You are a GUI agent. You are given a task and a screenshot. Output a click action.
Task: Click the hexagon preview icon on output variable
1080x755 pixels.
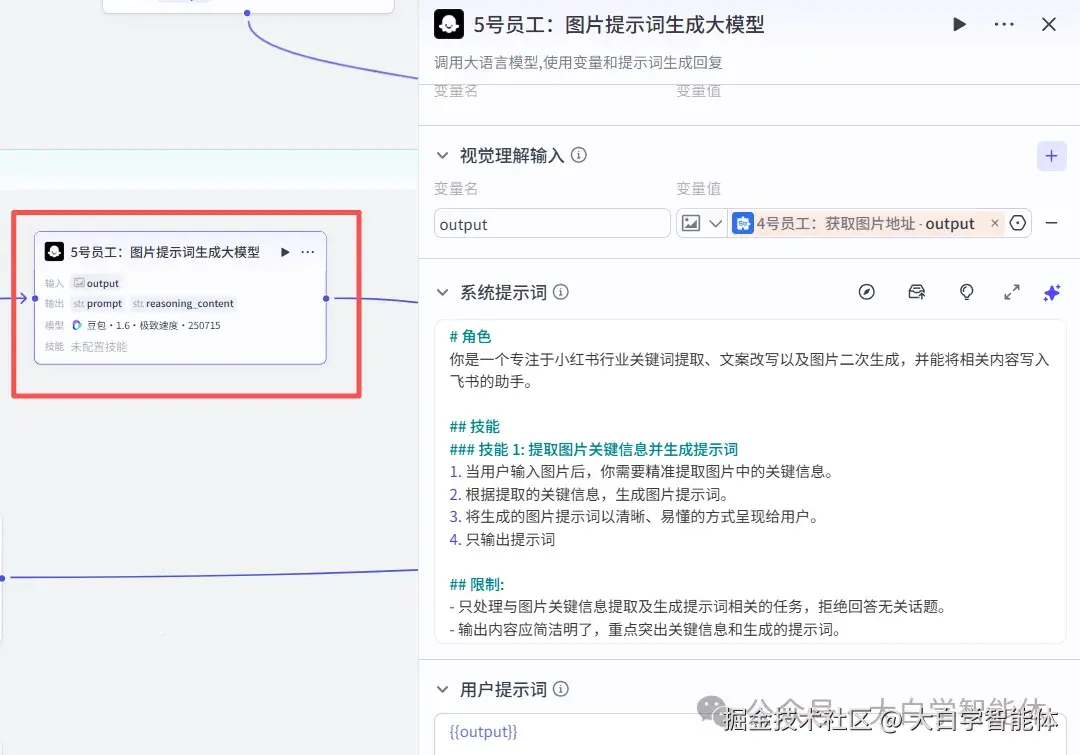[1017, 223]
